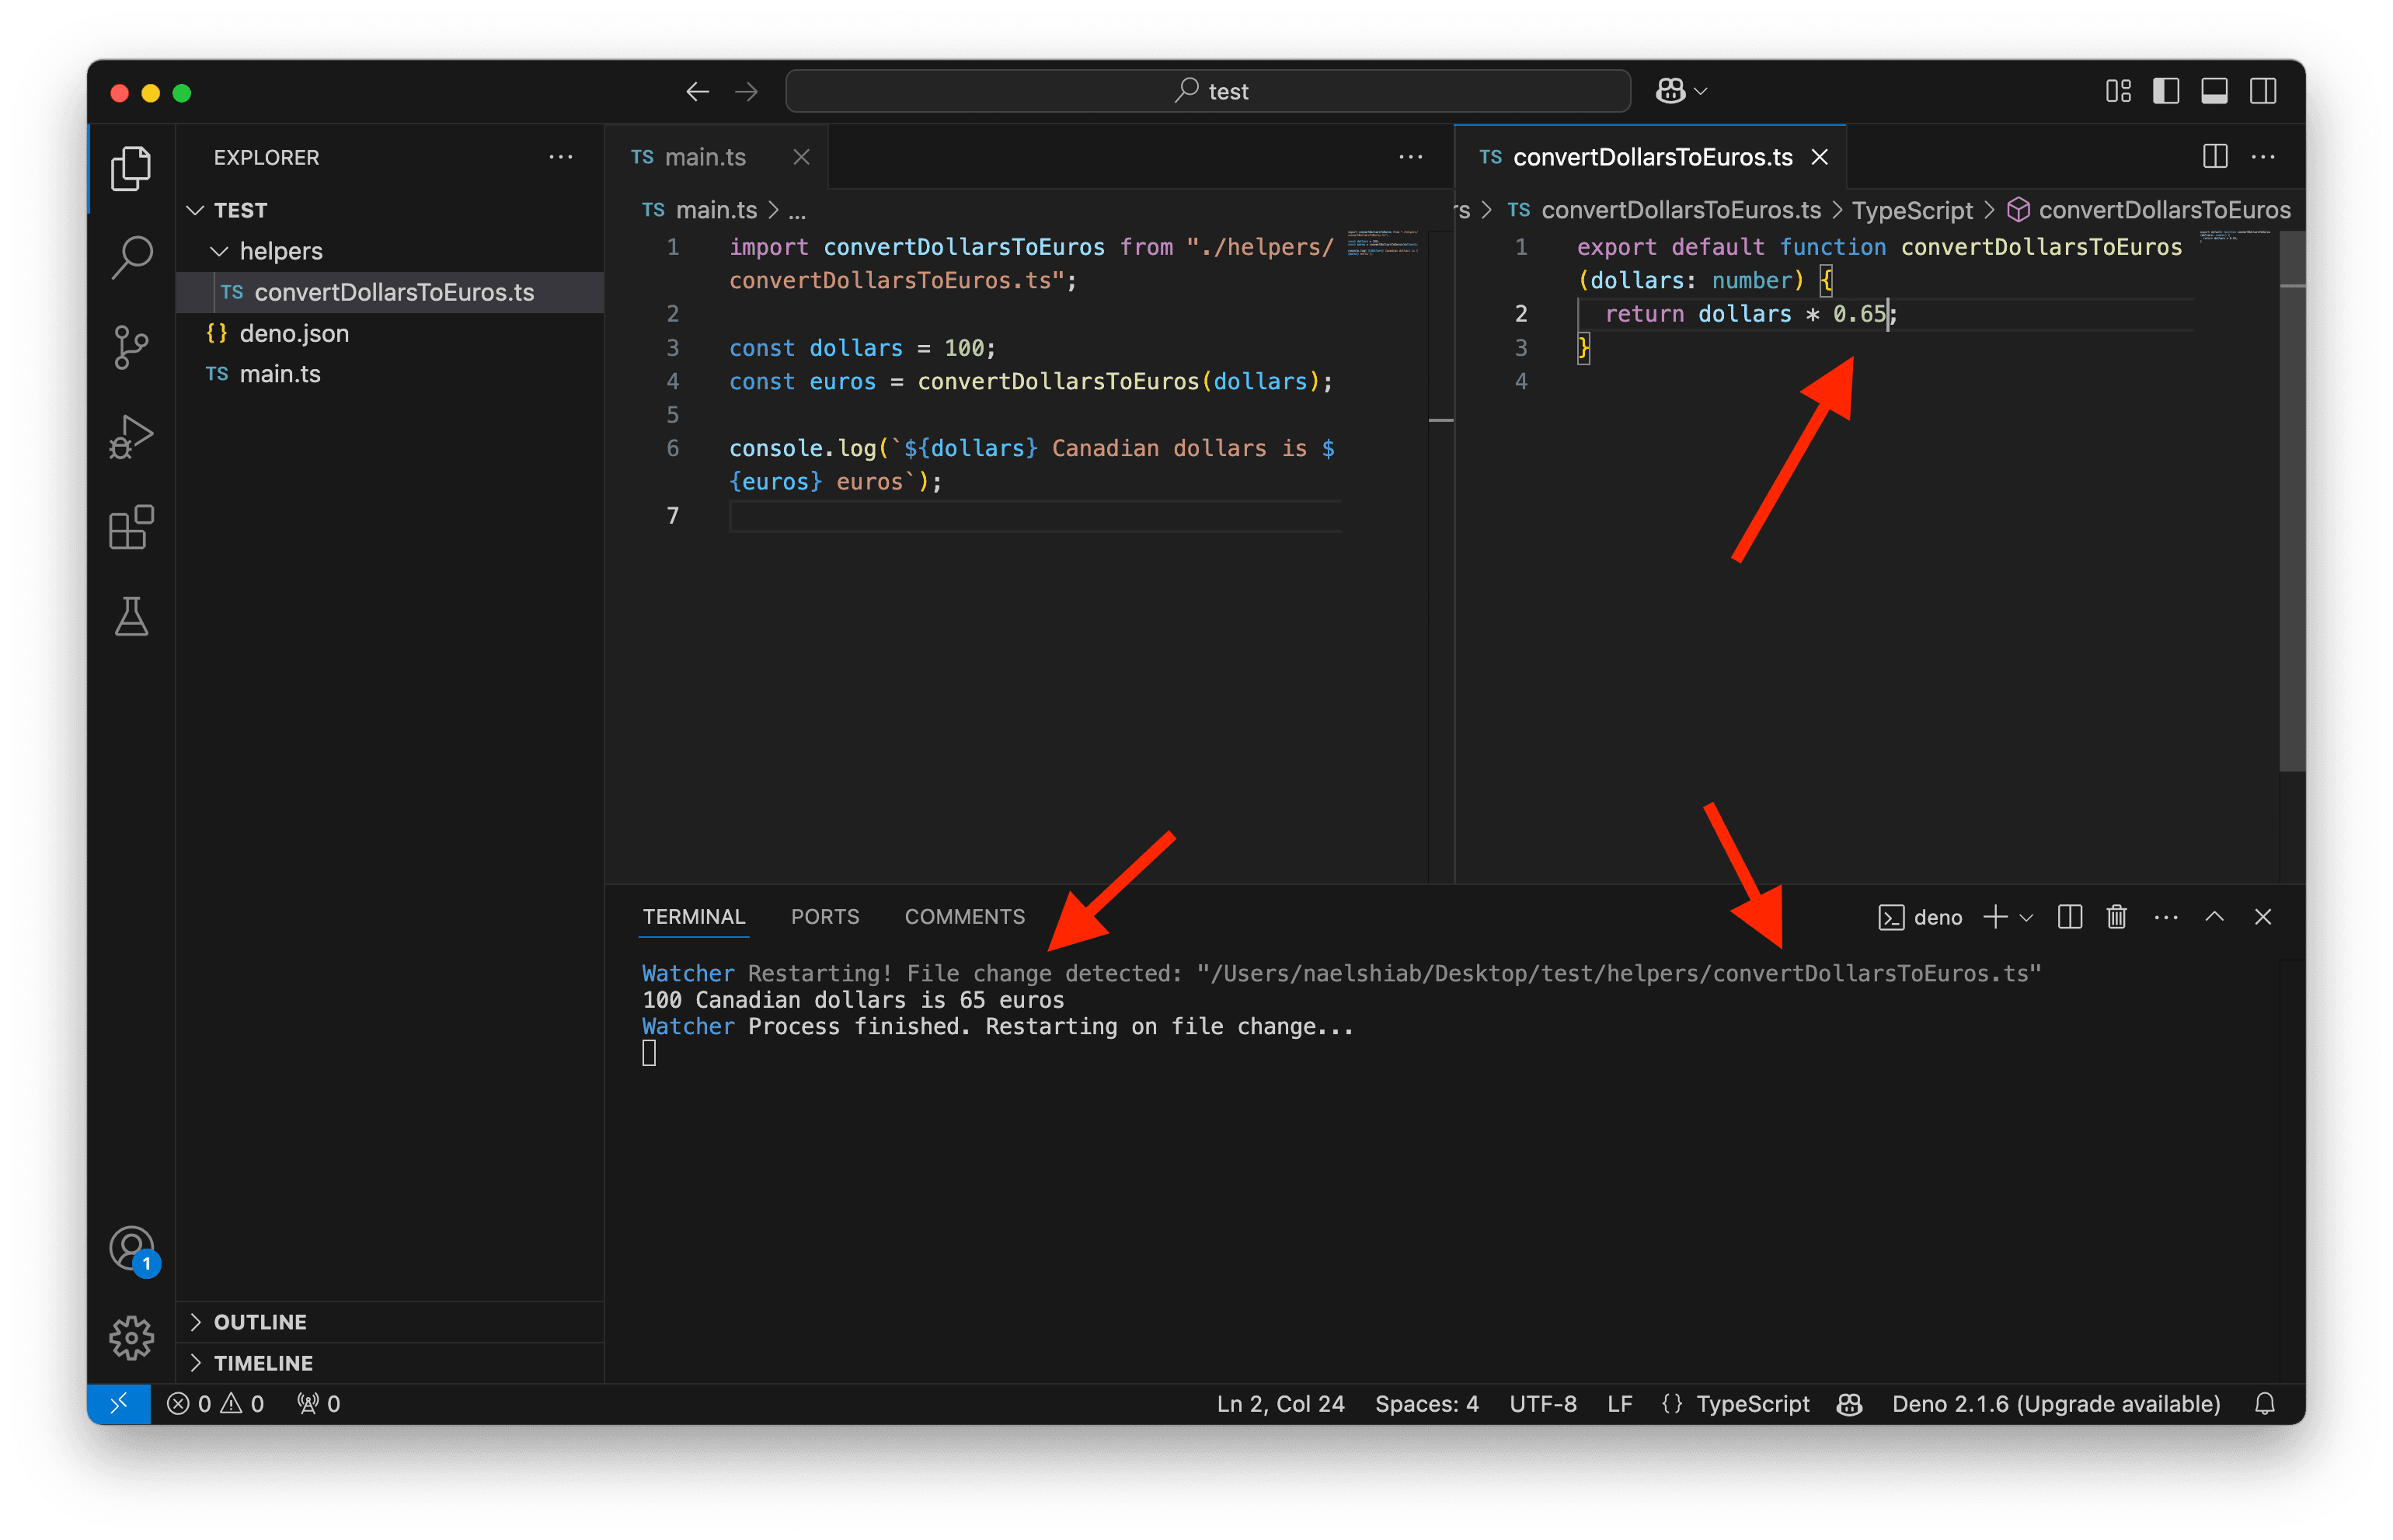Open more actions for right editor group
Viewport: 2393px width, 1540px height.
click(2263, 157)
